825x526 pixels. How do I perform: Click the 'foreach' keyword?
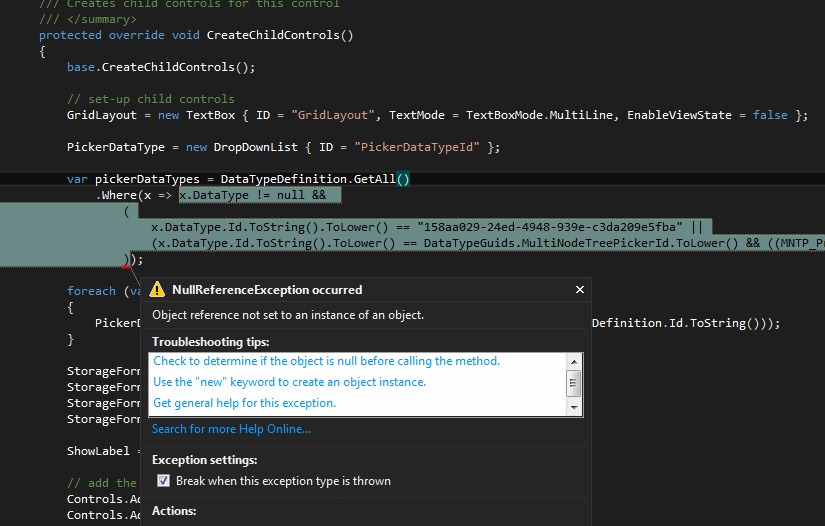click(91, 291)
